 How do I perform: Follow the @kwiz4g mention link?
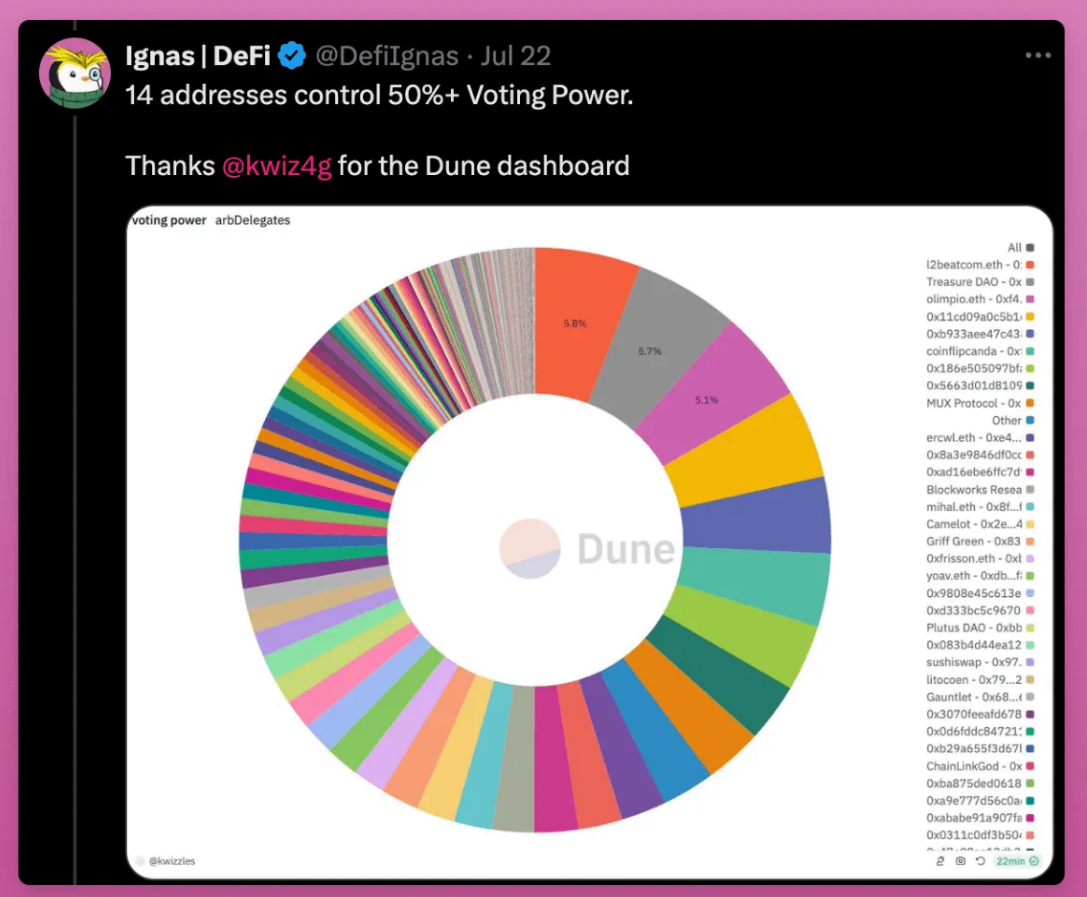click(x=277, y=166)
